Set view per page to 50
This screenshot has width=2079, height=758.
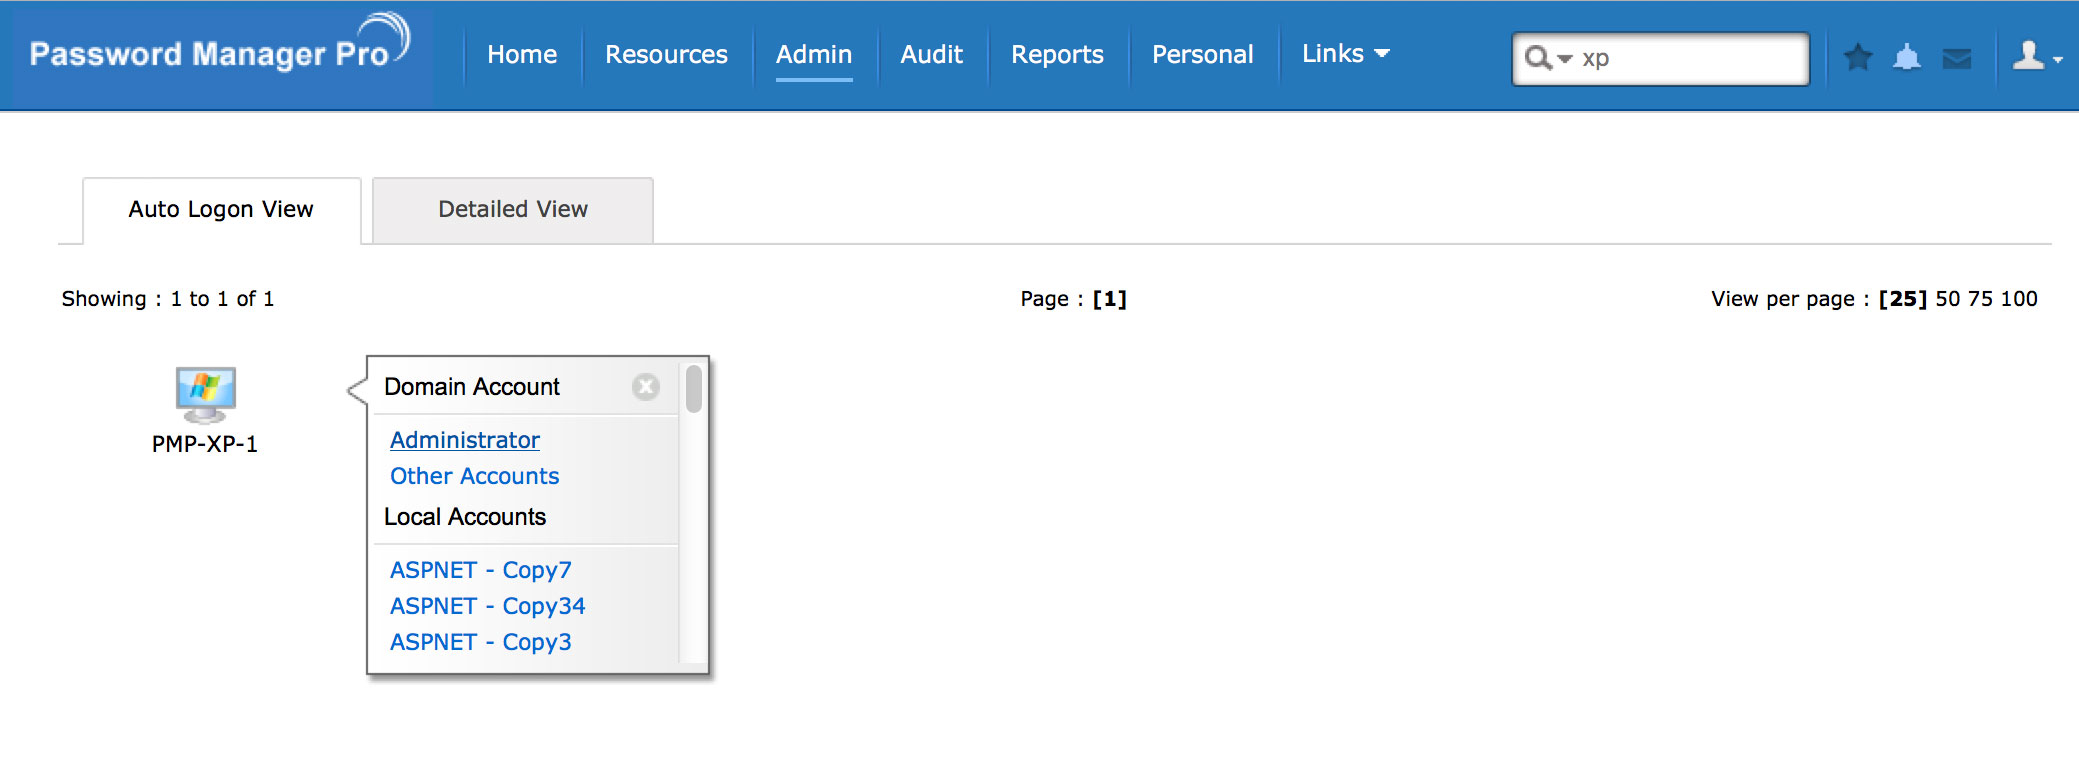coord(1948,299)
